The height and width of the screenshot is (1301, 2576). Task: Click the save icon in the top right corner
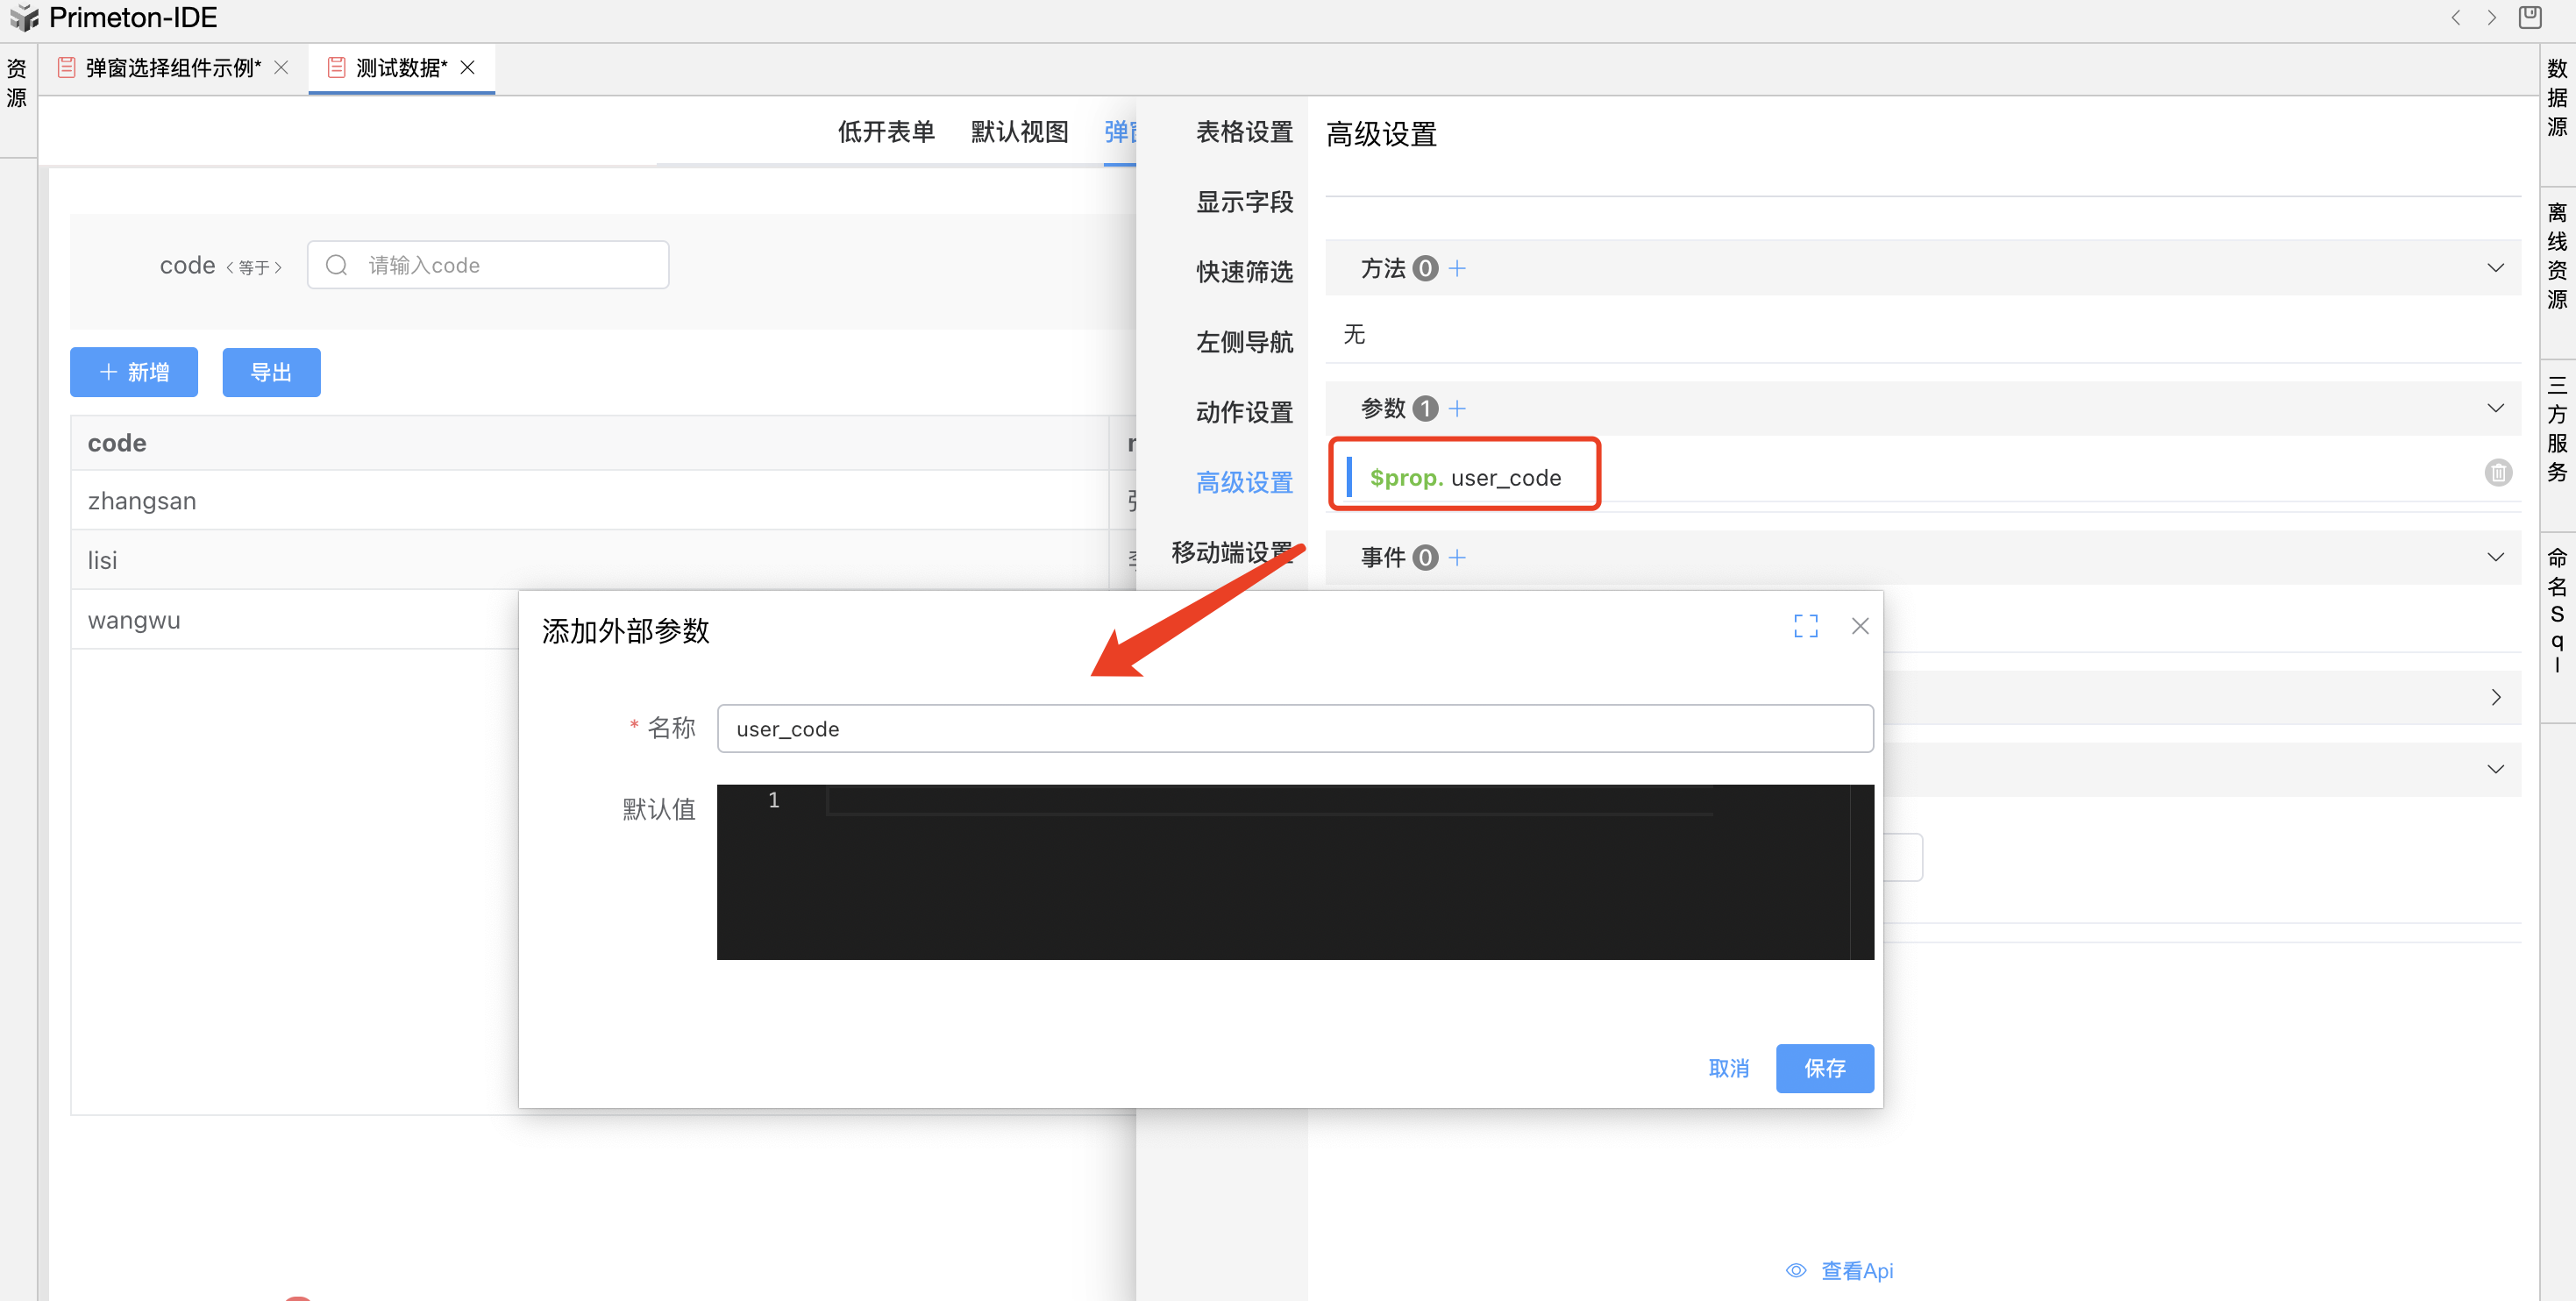(x=2529, y=17)
